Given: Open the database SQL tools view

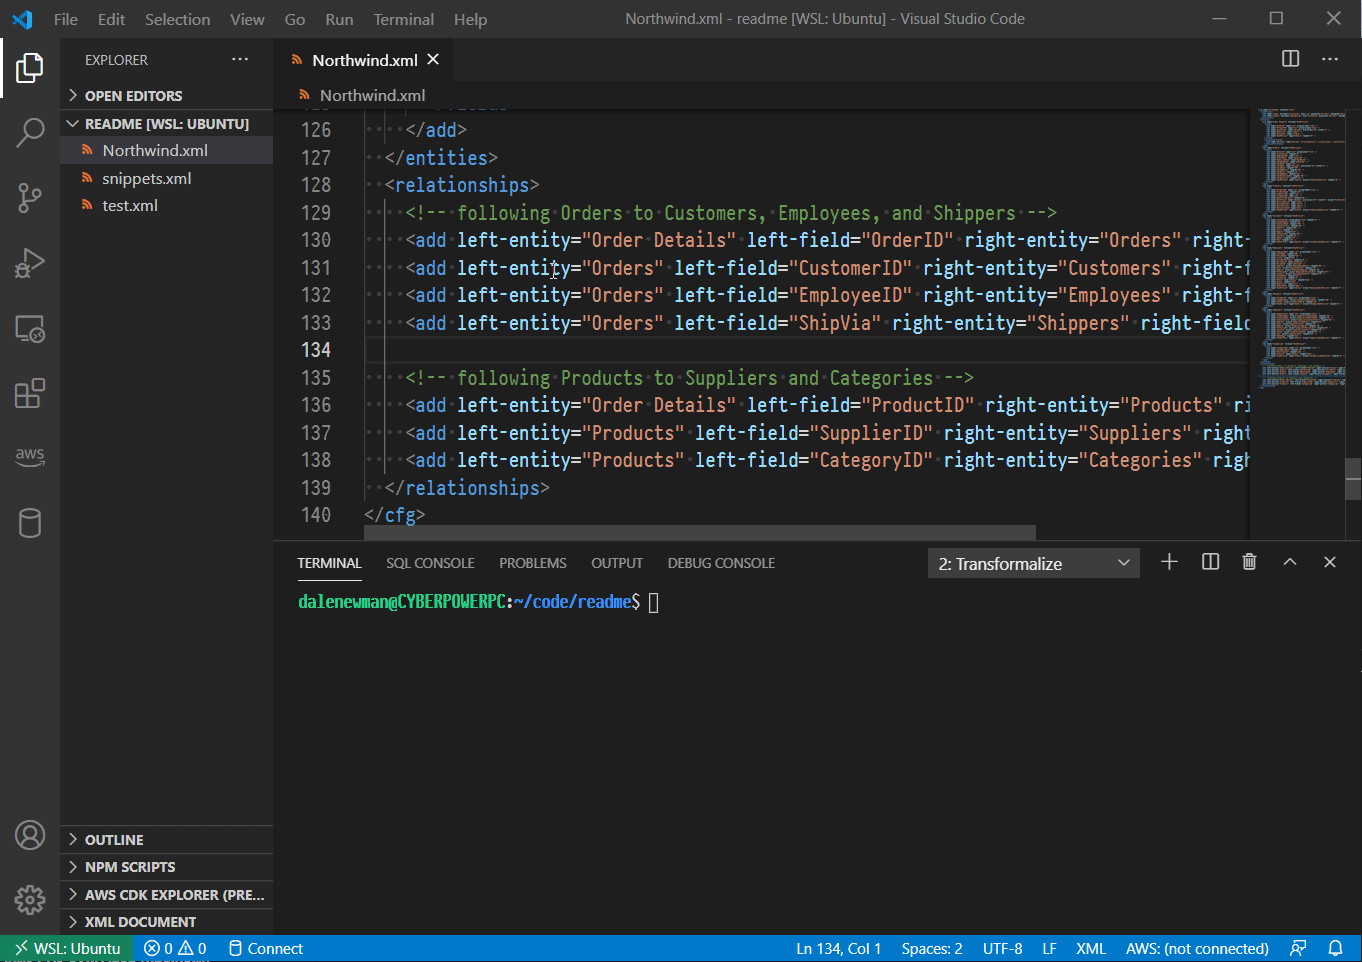Looking at the screenshot, I should (30, 523).
